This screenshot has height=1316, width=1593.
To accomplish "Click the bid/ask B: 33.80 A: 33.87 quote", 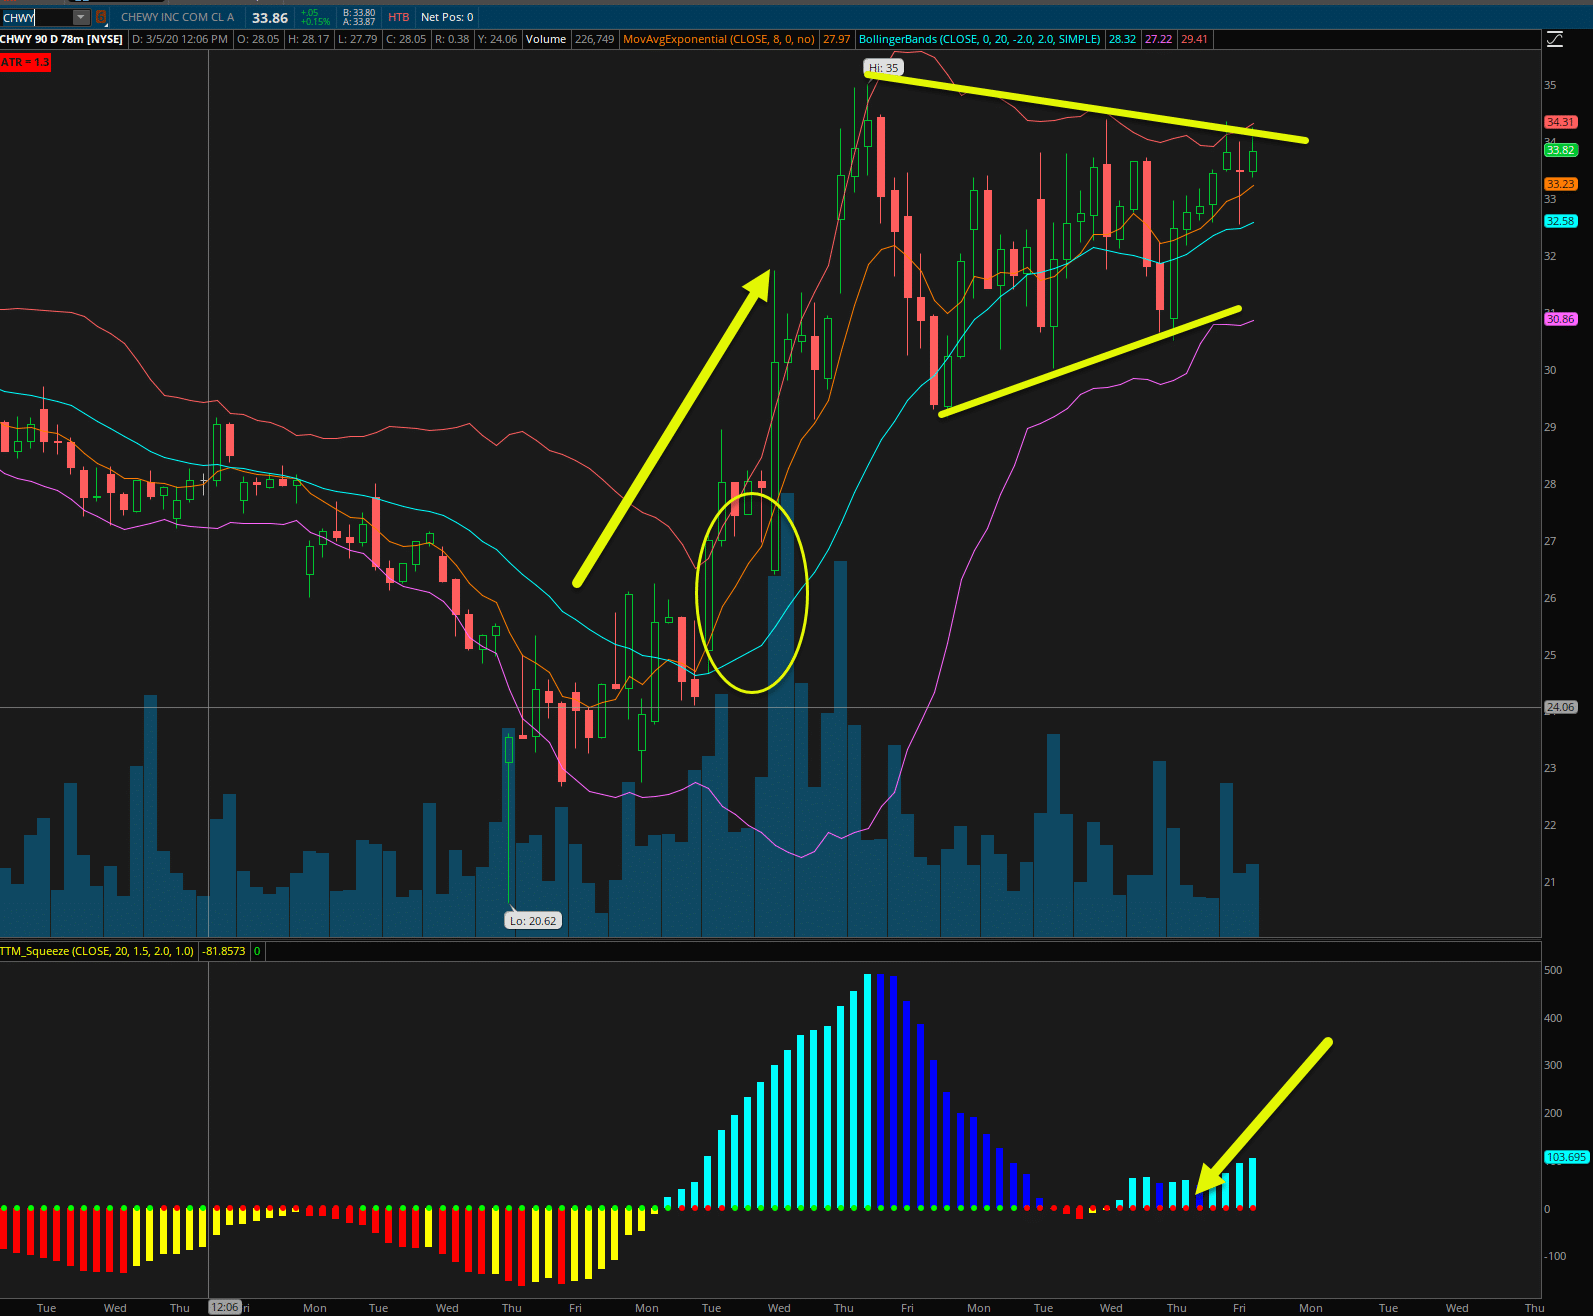I will (x=359, y=17).
